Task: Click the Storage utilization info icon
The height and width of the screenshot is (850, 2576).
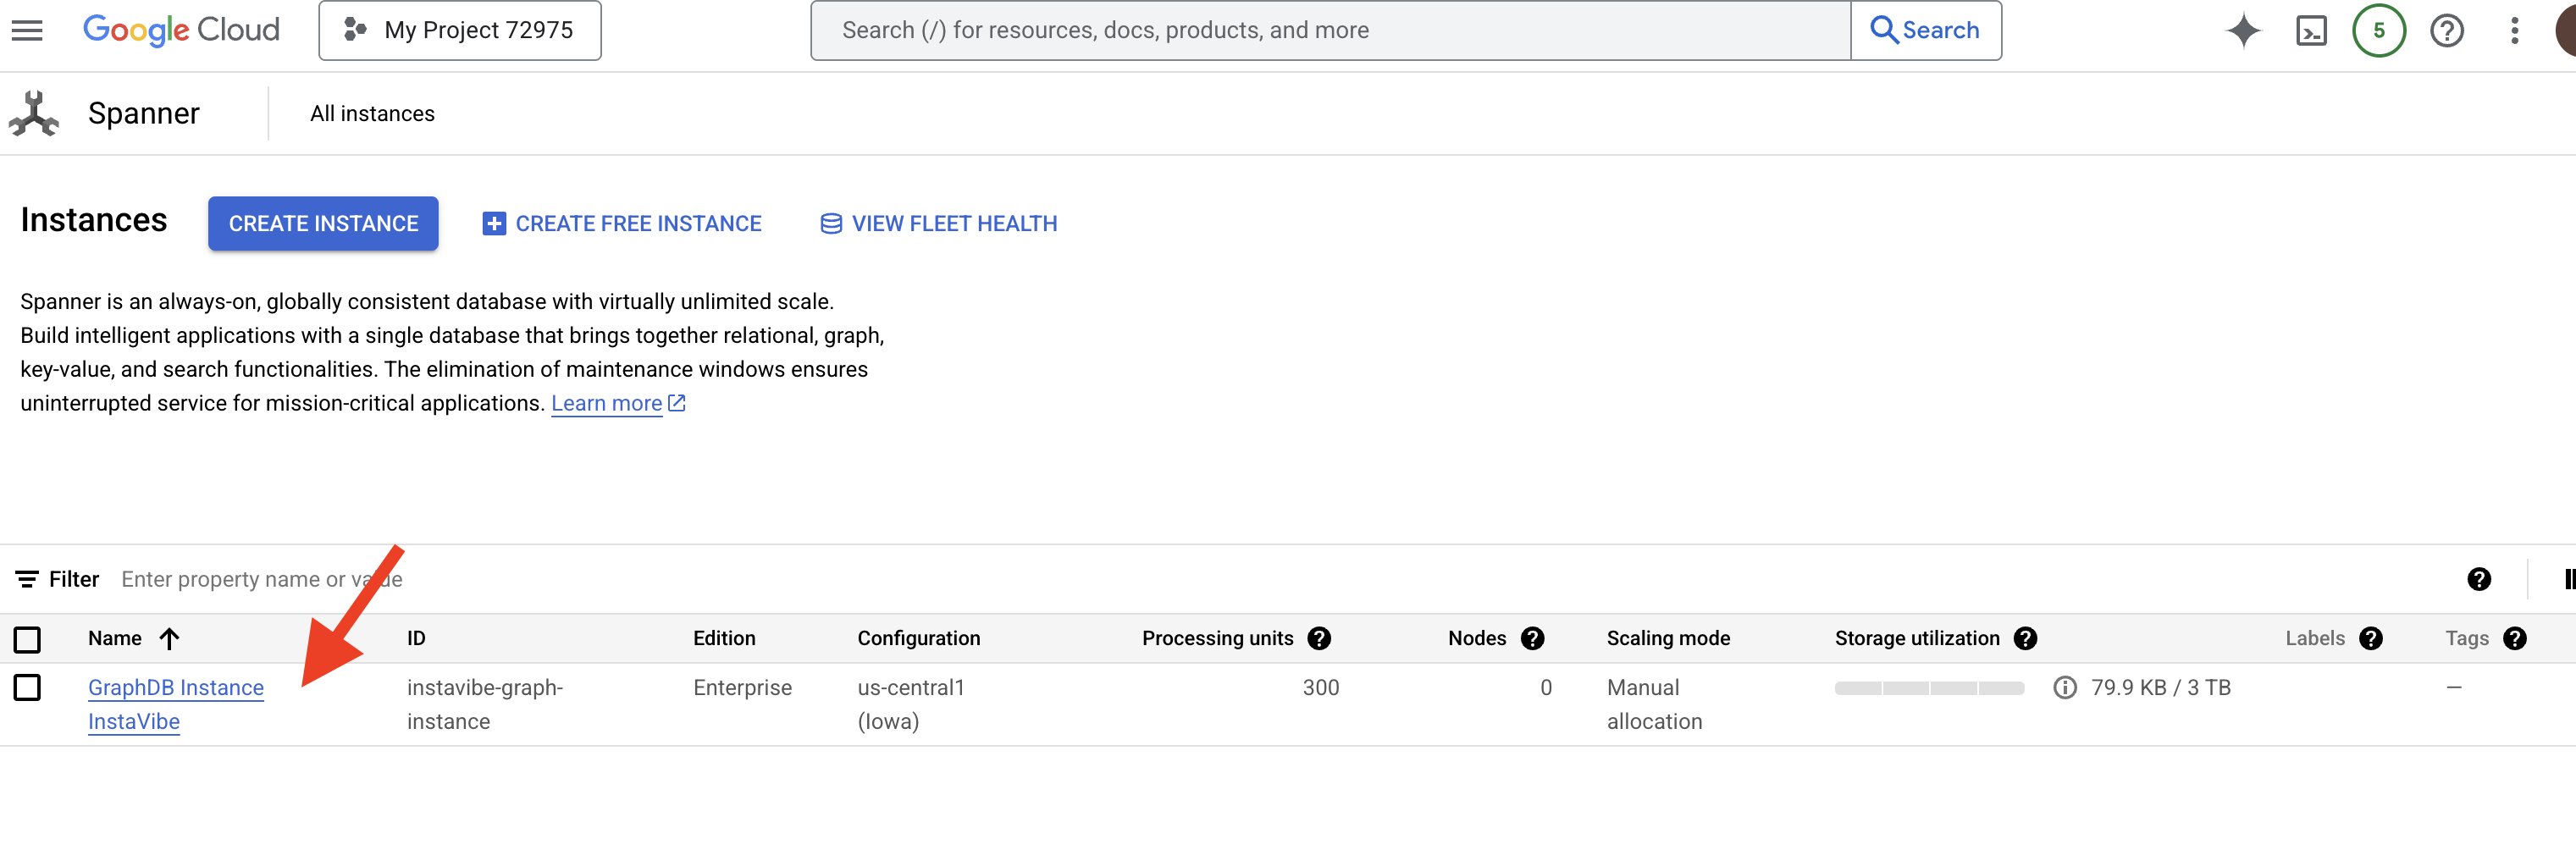Action: [2064, 687]
